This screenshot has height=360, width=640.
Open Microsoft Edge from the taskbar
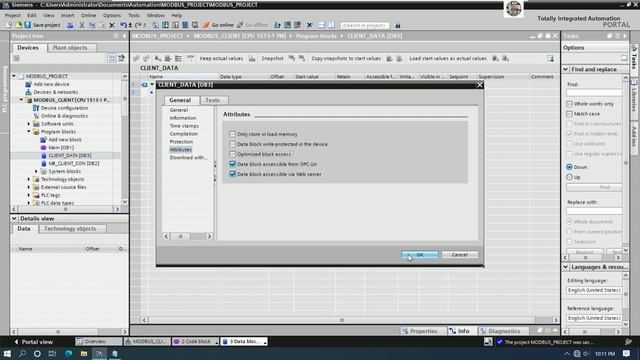[68, 353]
